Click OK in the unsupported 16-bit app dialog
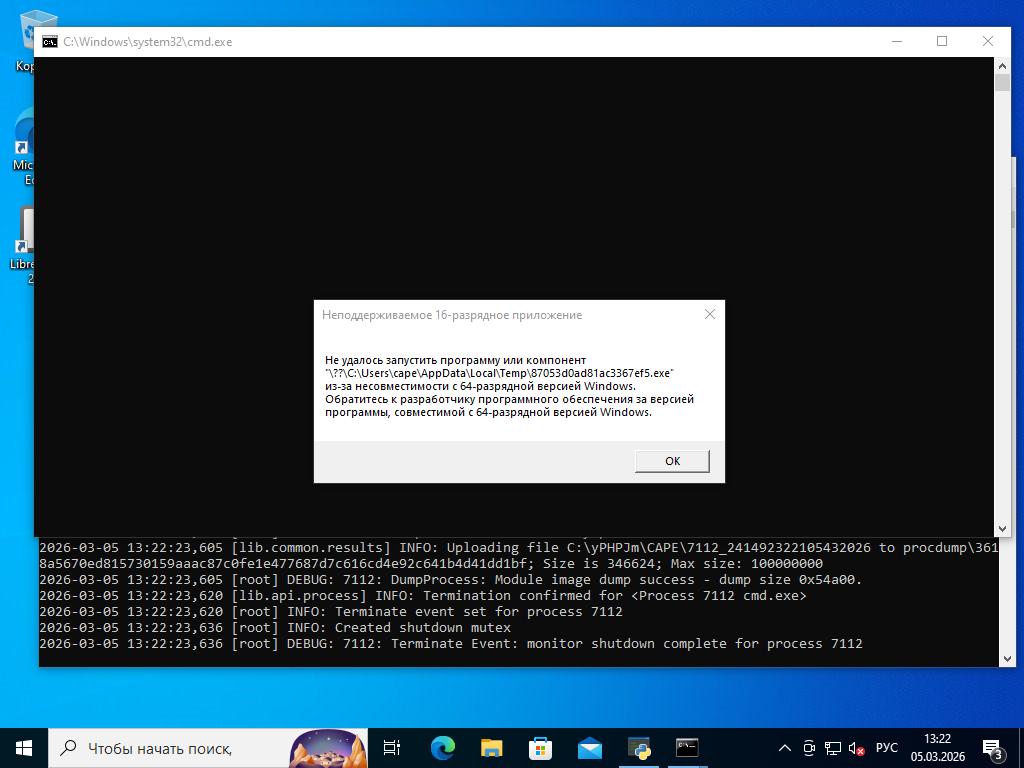This screenshot has height=768, width=1024. click(x=672, y=461)
